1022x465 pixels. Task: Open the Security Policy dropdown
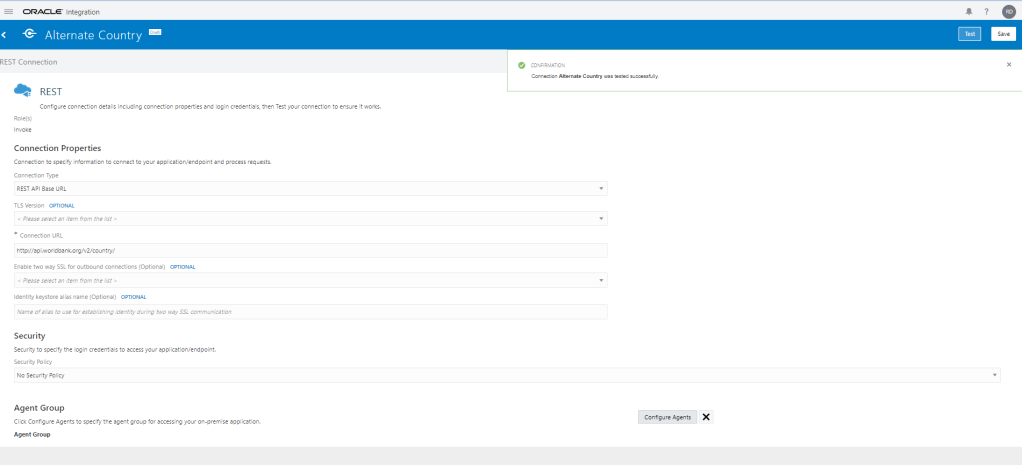pos(507,375)
